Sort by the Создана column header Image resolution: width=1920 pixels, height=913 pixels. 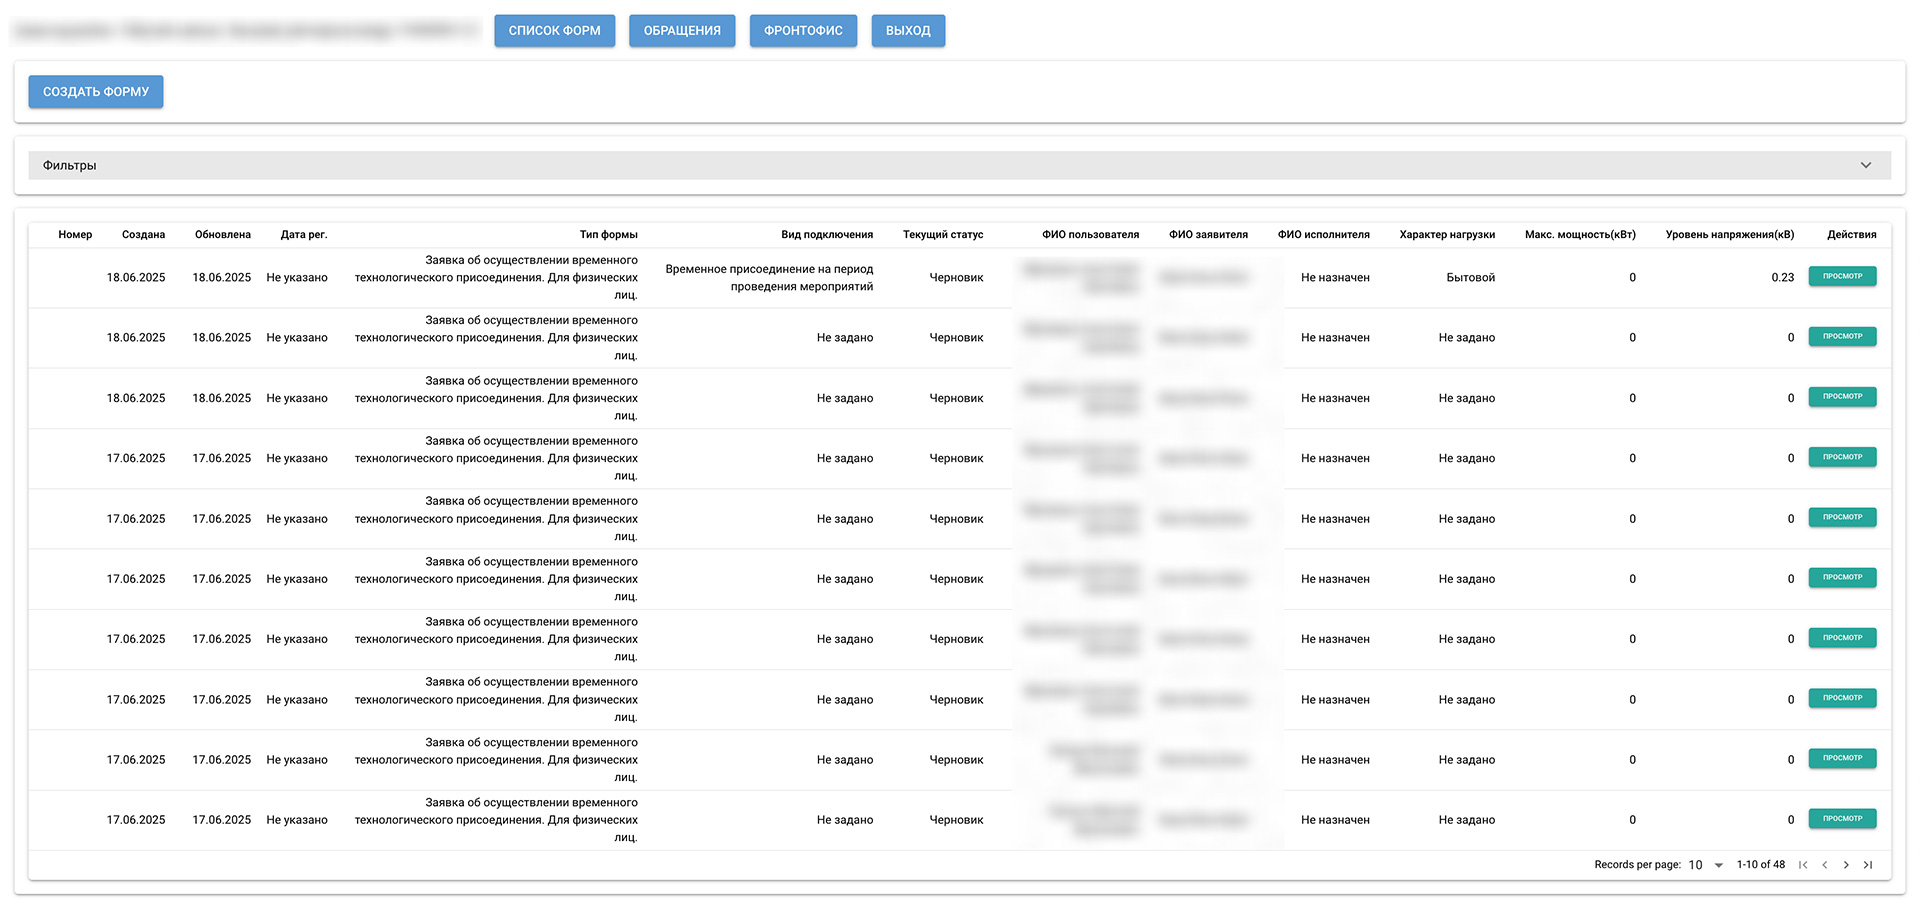pyautogui.click(x=143, y=235)
